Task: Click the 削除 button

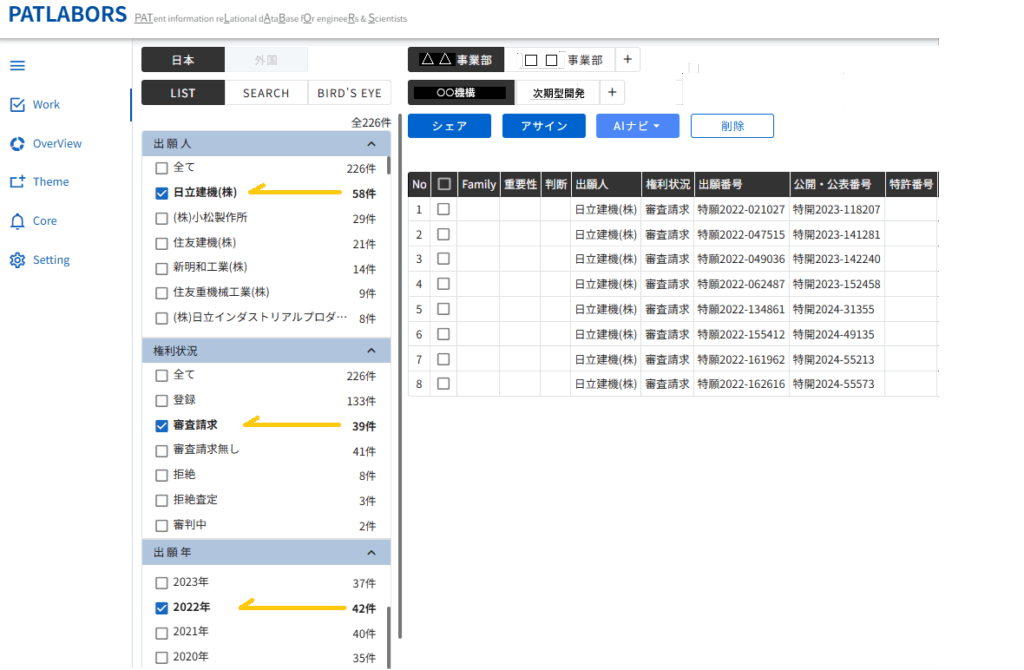Action: point(732,126)
